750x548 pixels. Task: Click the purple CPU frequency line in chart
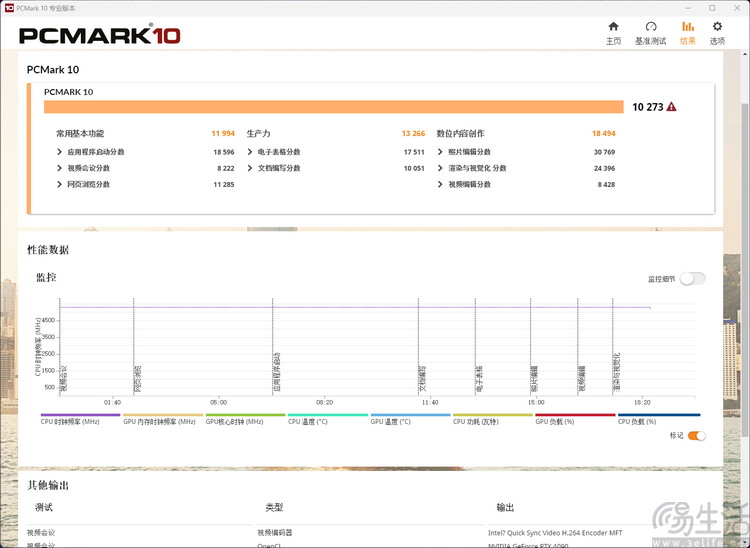[x=355, y=307]
